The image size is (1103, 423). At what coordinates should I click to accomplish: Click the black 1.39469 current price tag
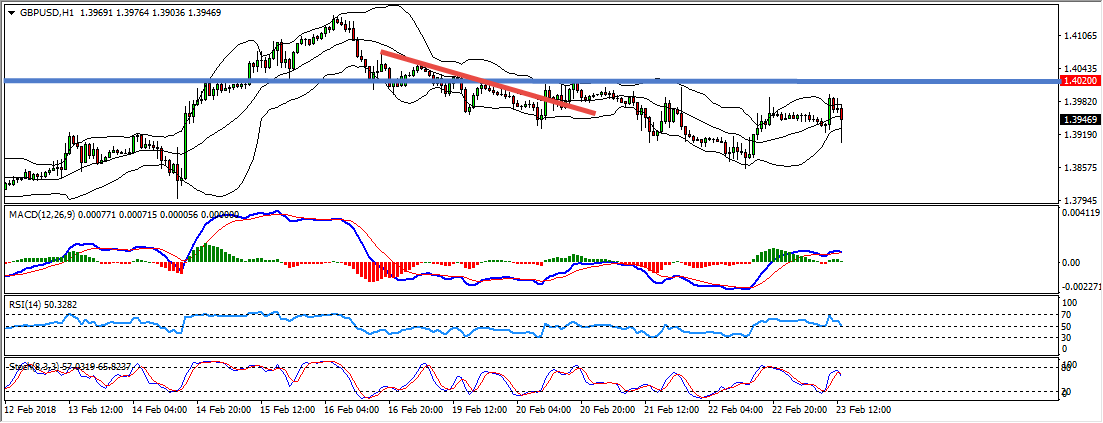(1079, 119)
